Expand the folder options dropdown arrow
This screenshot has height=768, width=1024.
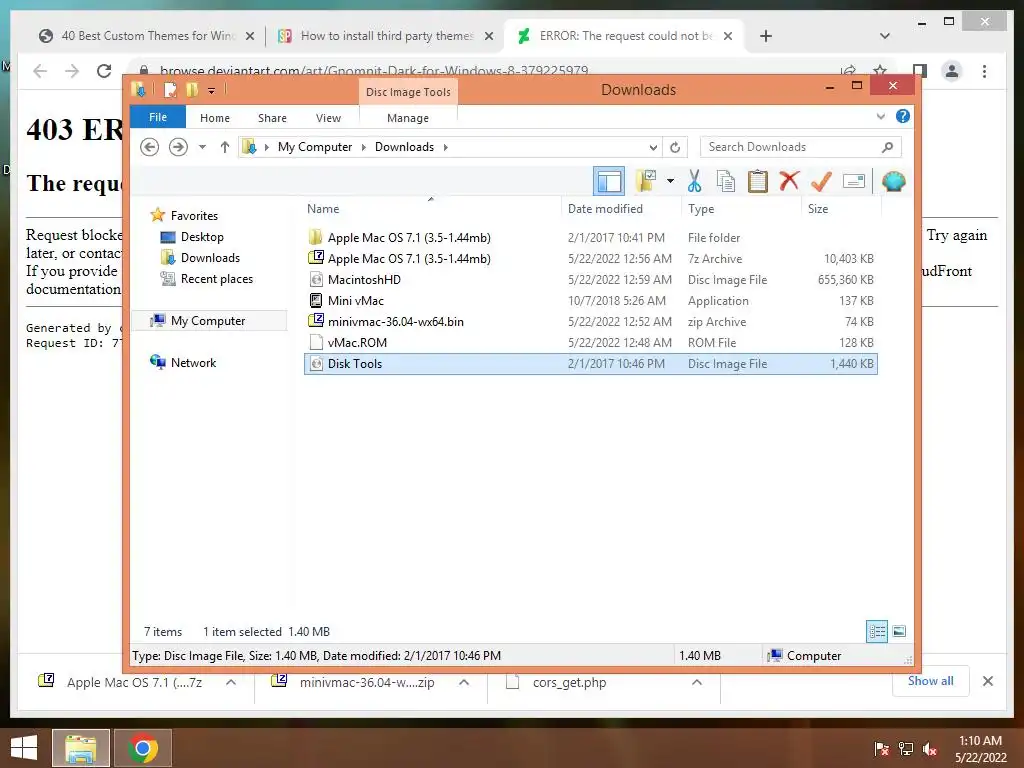(670, 181)
